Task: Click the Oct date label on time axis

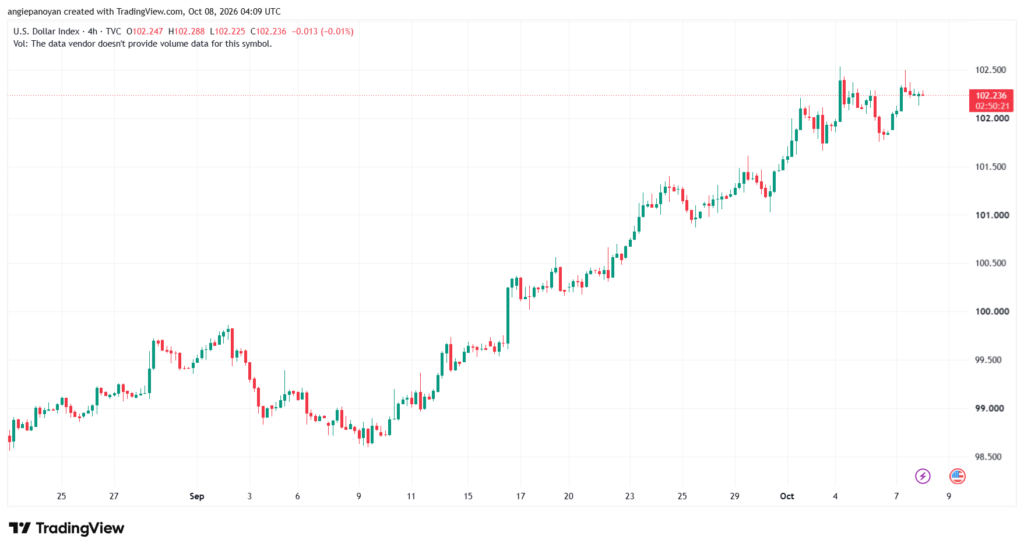Action: 787,496
